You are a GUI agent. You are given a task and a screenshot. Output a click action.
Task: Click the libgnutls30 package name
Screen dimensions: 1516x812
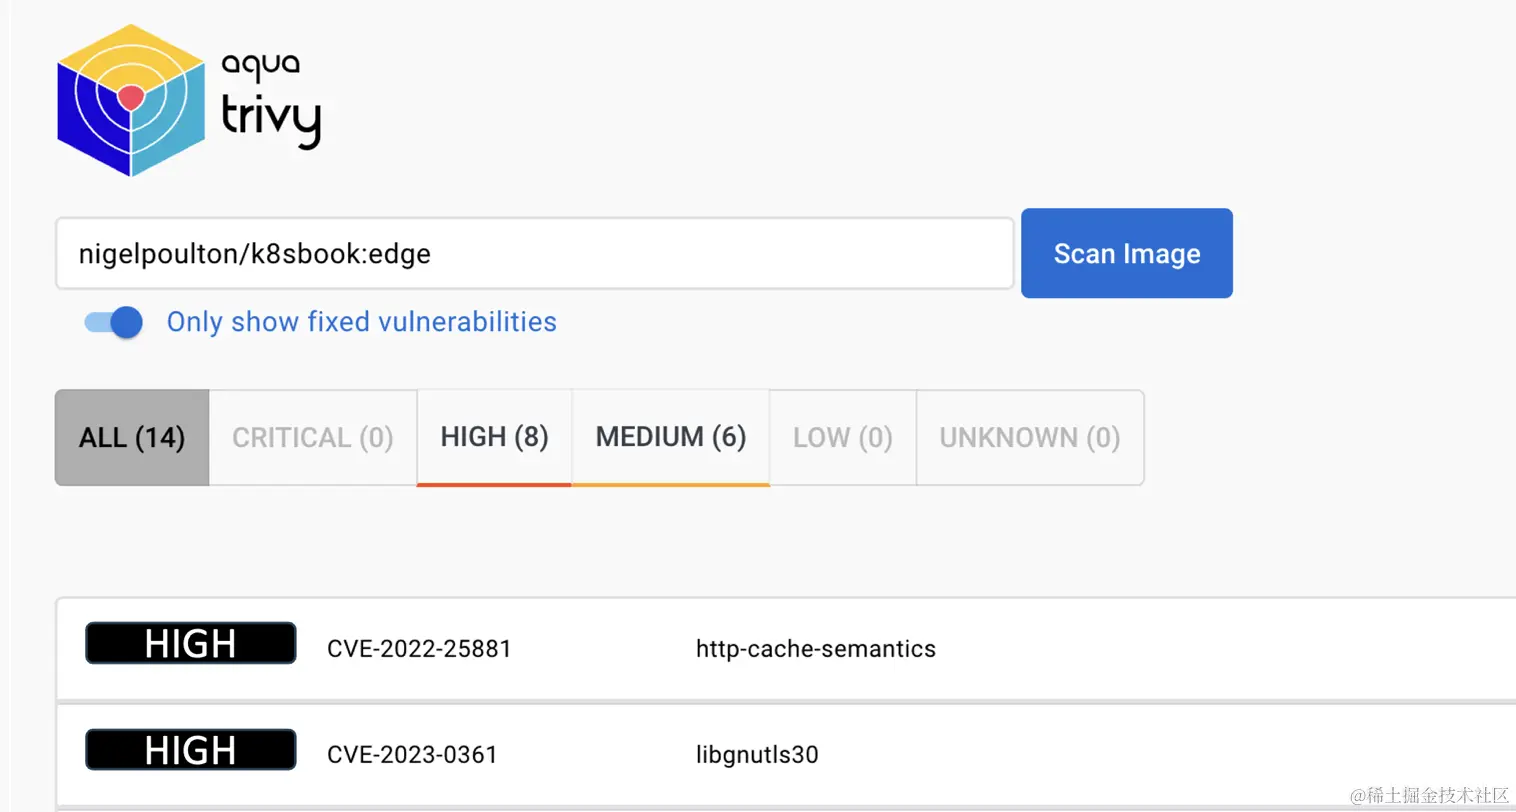click(757, 755)
